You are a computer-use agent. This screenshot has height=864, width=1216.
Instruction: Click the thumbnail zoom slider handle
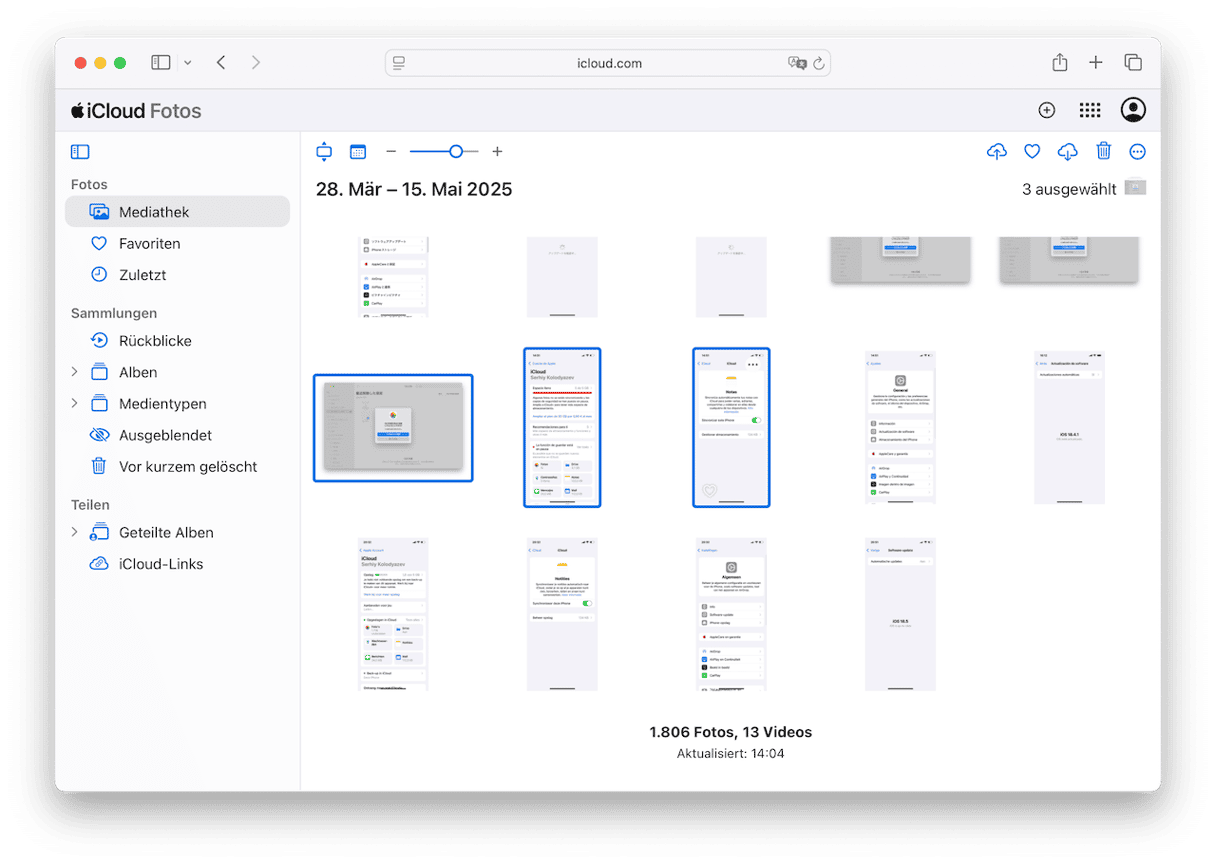coord(456,152)
